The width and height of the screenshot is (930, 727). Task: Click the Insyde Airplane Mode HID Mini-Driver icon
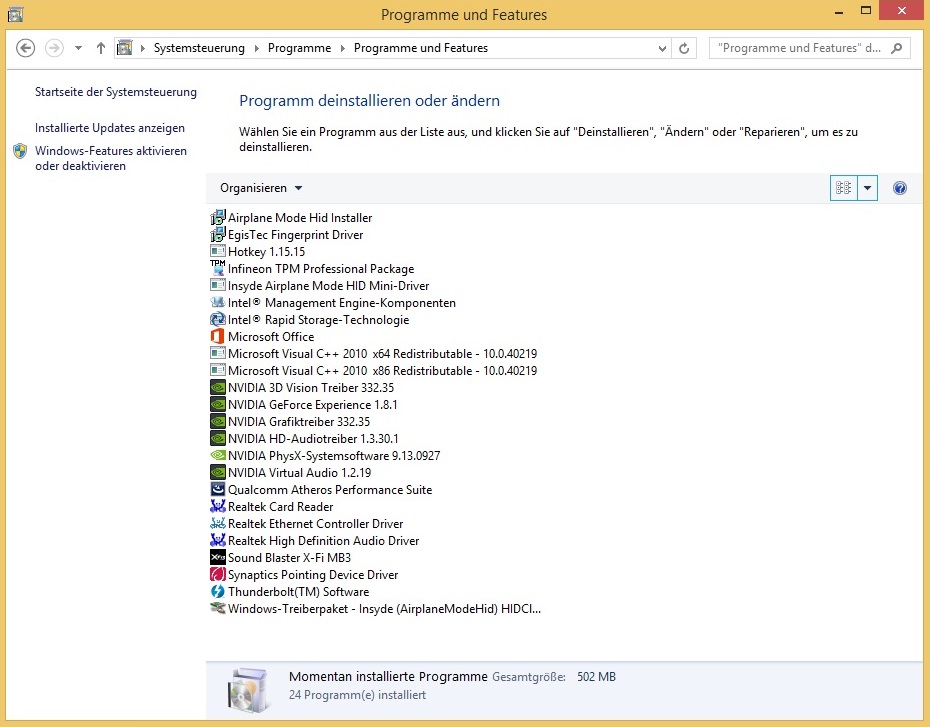218,286
